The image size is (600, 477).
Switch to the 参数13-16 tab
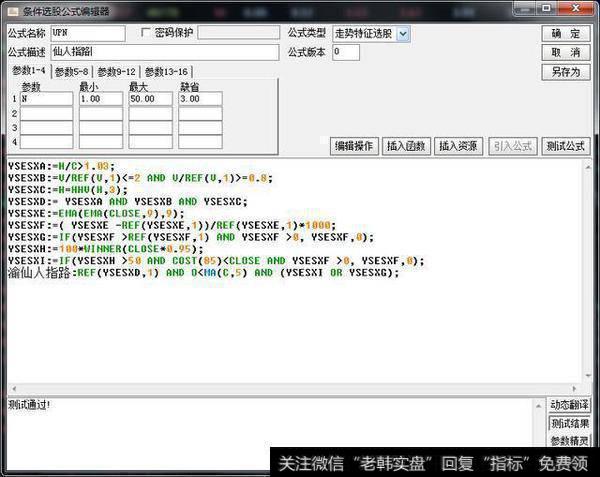(166, 72)
